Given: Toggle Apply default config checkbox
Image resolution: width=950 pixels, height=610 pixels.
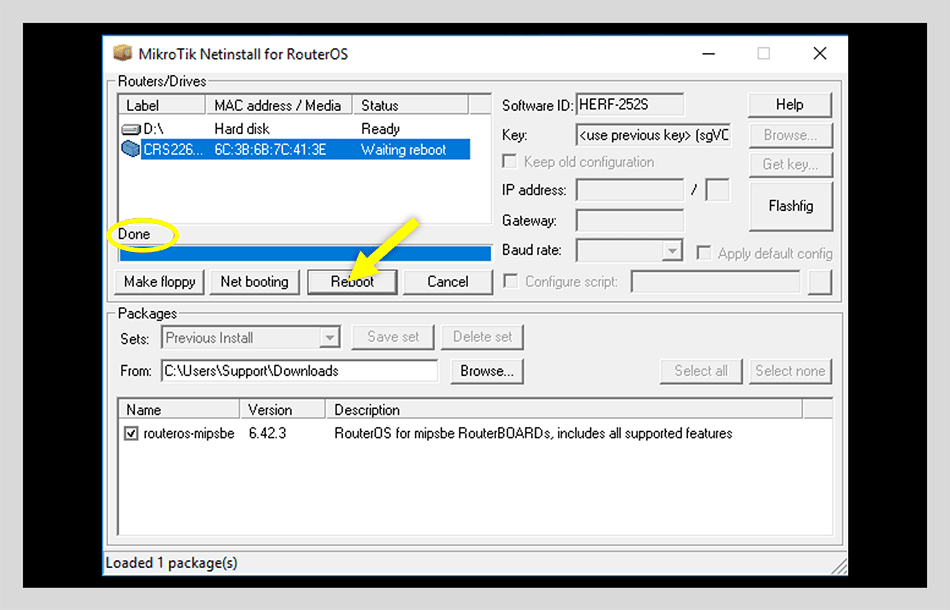Looking at the screenshot, I should click(703, 253).
